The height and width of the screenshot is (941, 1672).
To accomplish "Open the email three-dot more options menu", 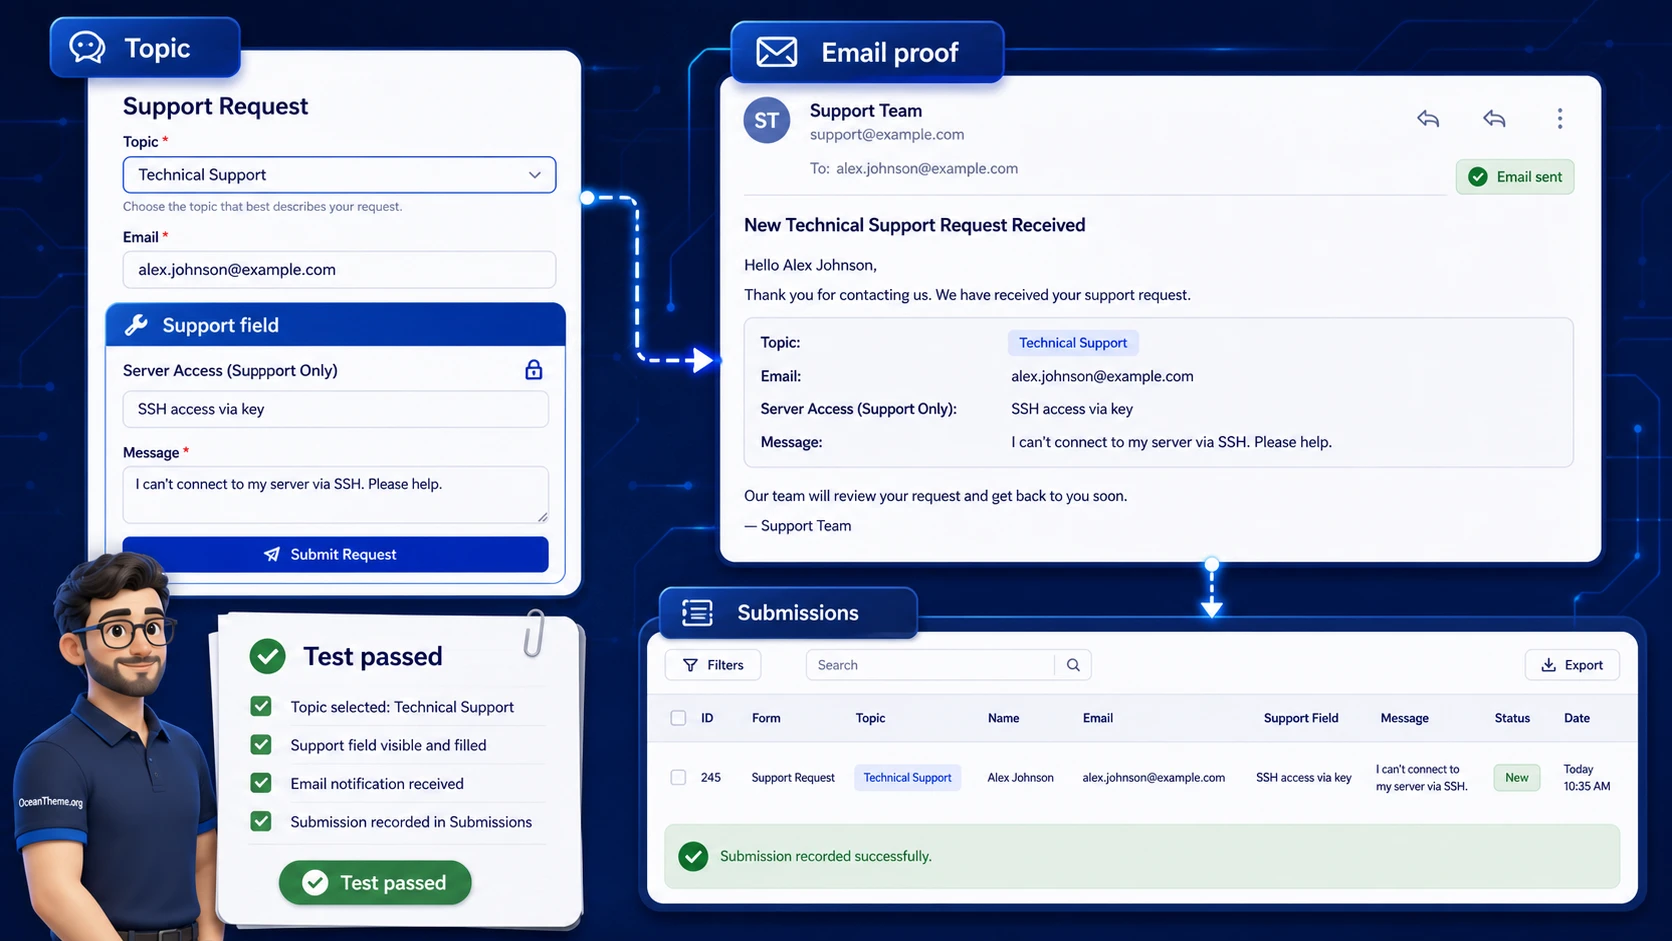I will (x=1559, y=119).
